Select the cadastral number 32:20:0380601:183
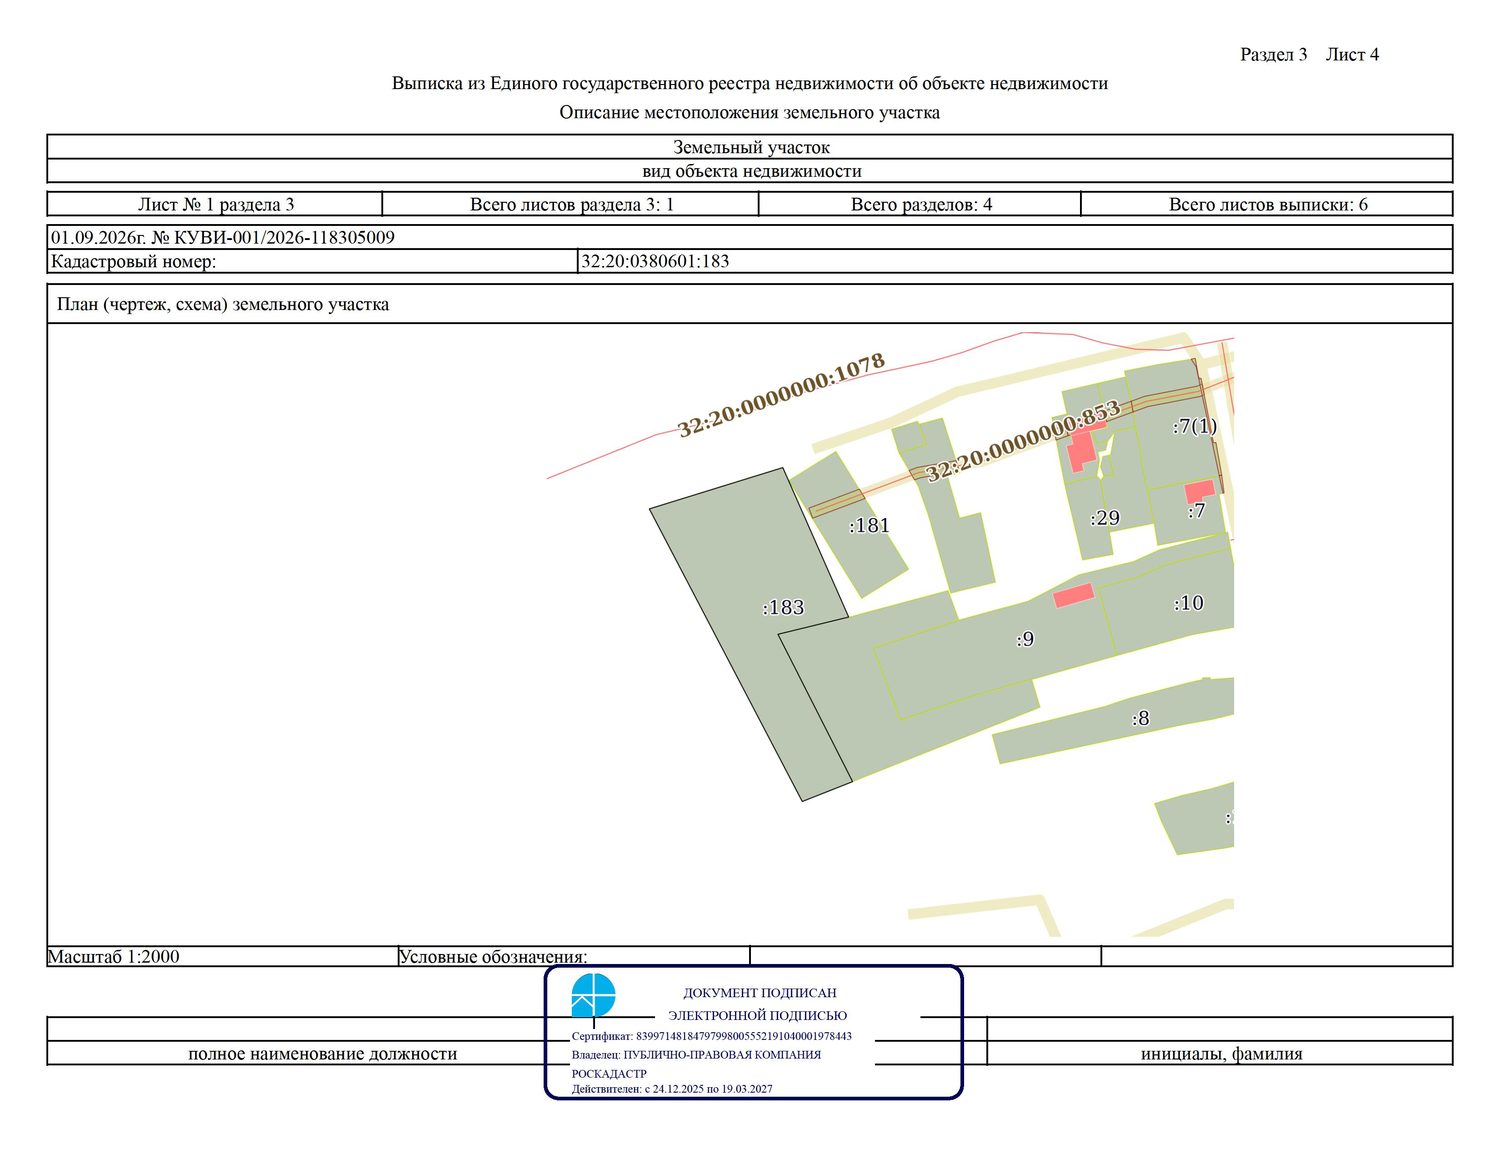The width and height of the screenshot is (1500, 1159). pyautogui.click(x=655, y=261)
